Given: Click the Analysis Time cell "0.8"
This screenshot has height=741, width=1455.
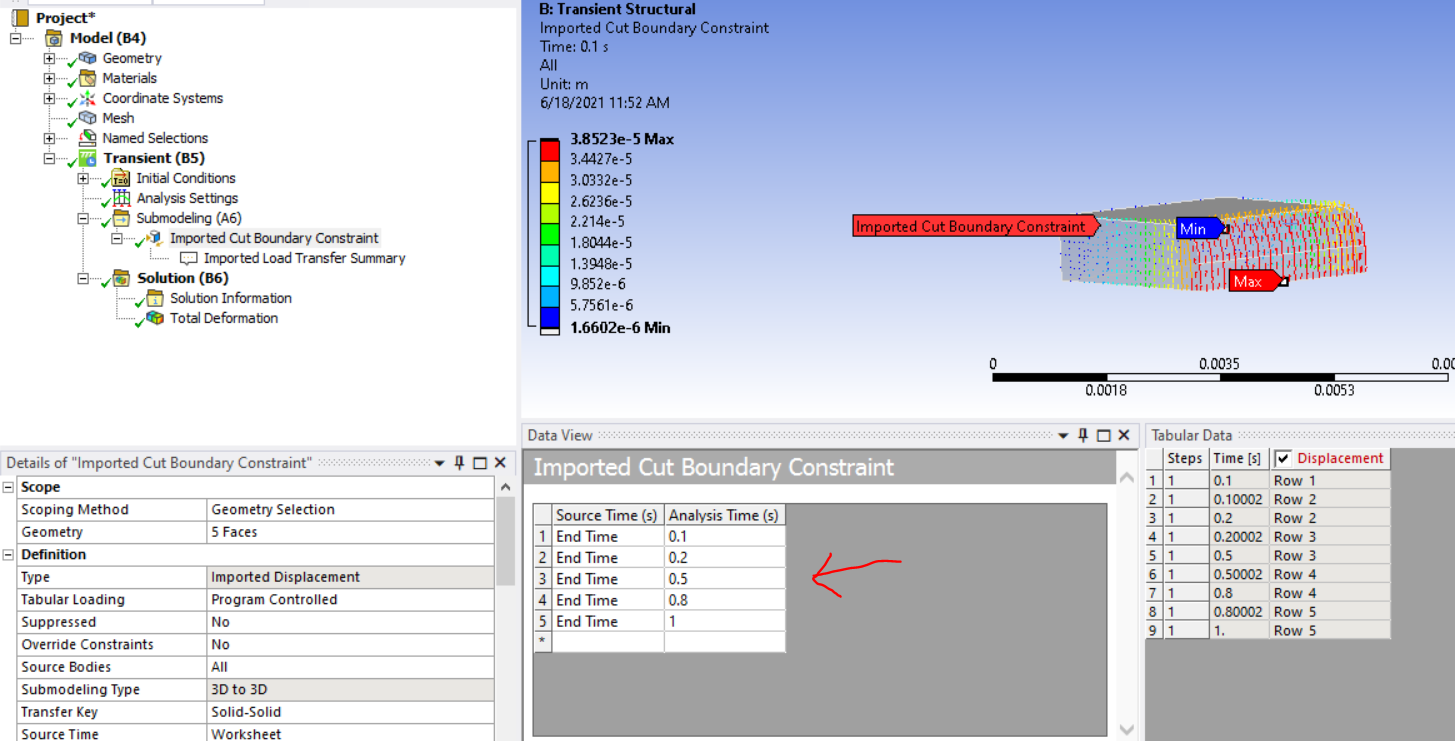Looking at the screenshot, I should (x=725, y=600).
